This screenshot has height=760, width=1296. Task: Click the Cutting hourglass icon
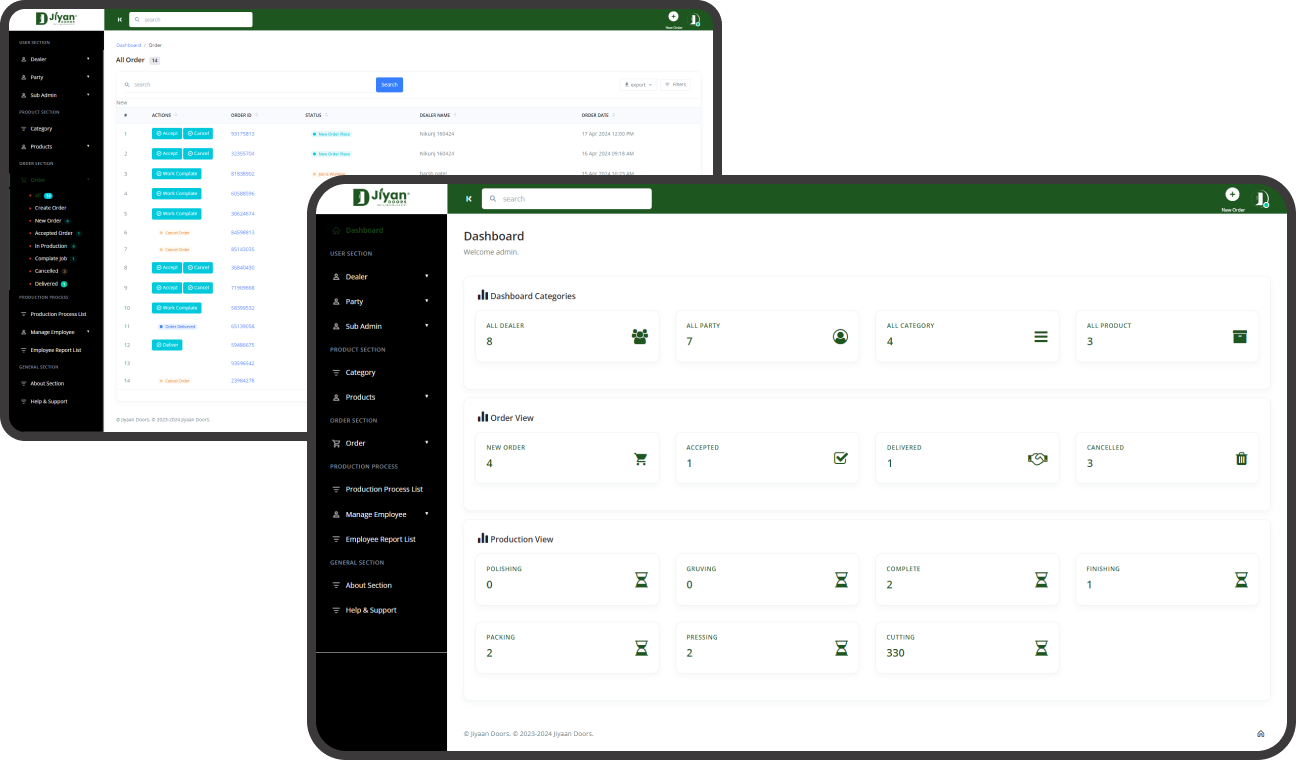[x=1041, y=648]
